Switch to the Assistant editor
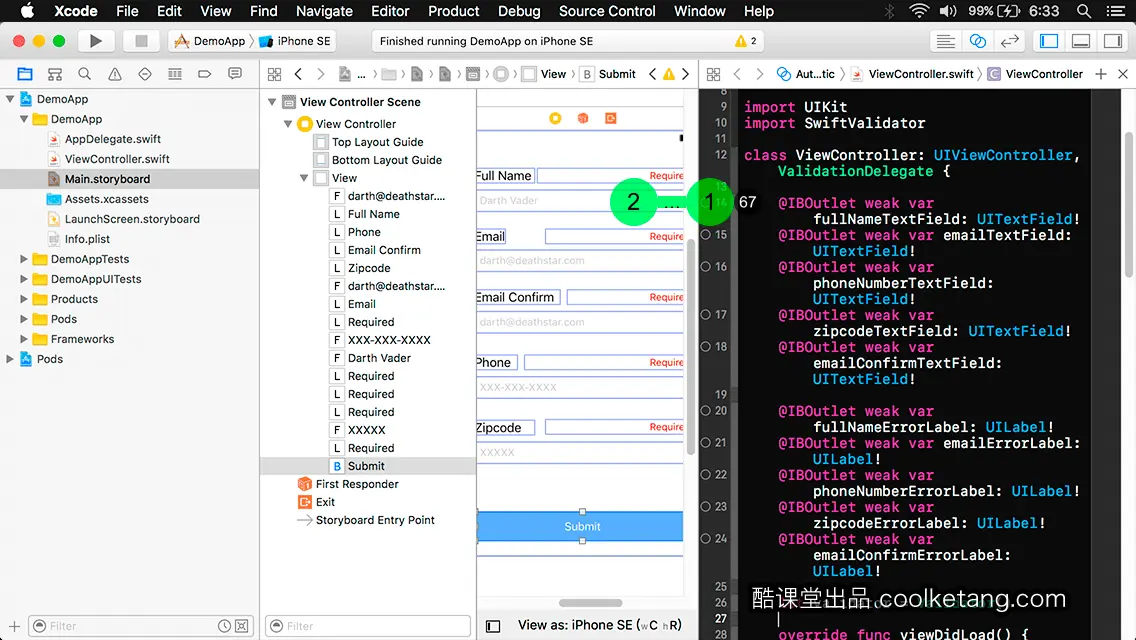 click(x=977, y=41)
